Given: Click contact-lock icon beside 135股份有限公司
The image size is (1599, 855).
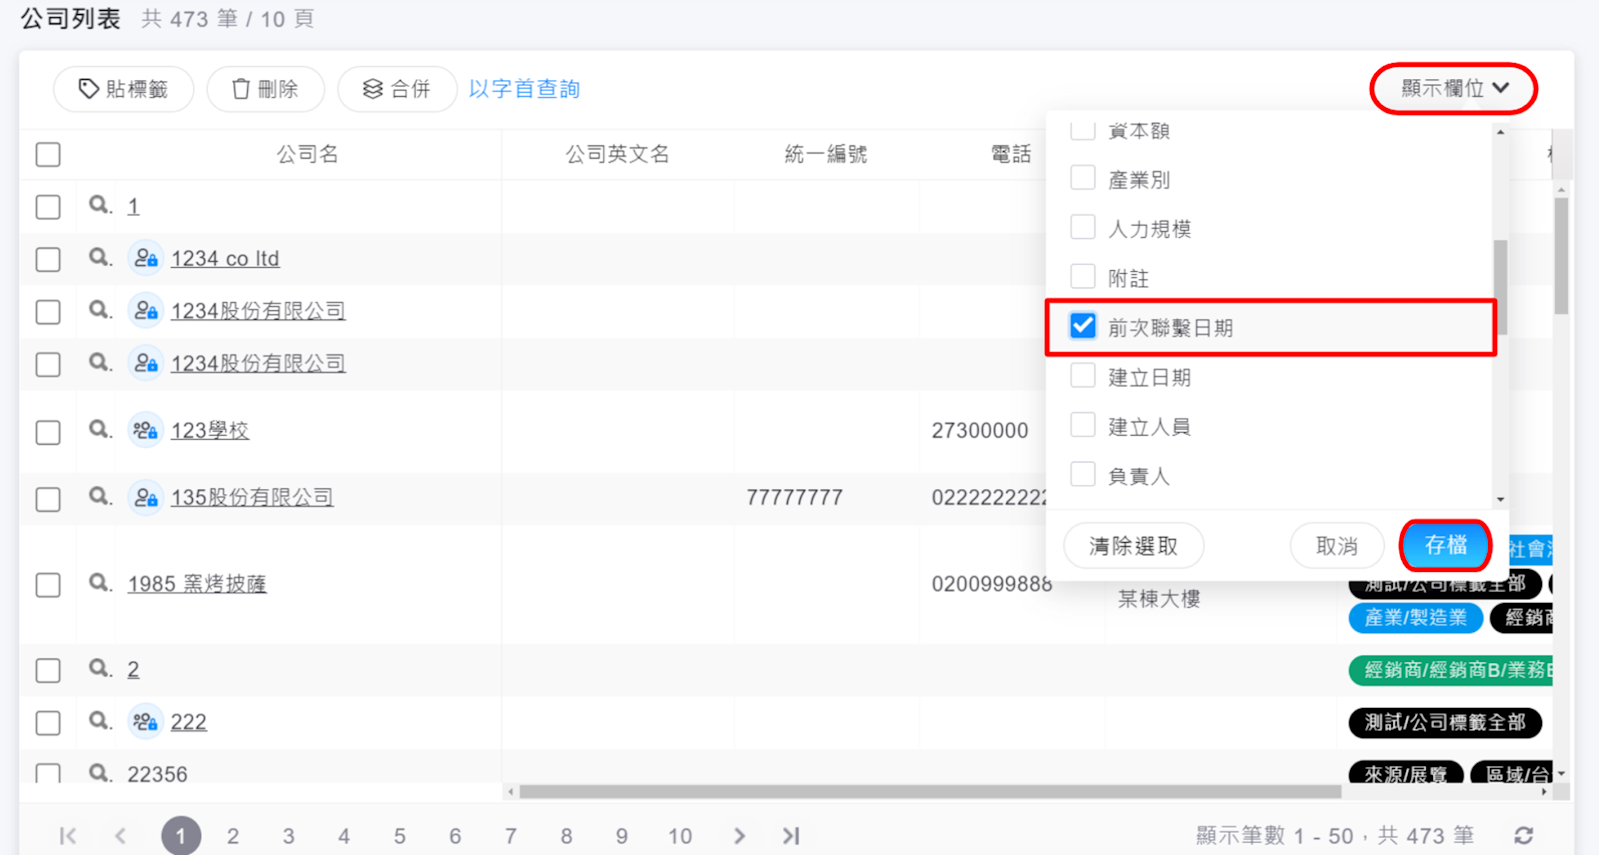Looking at the screenshot, I should point(146,497).
